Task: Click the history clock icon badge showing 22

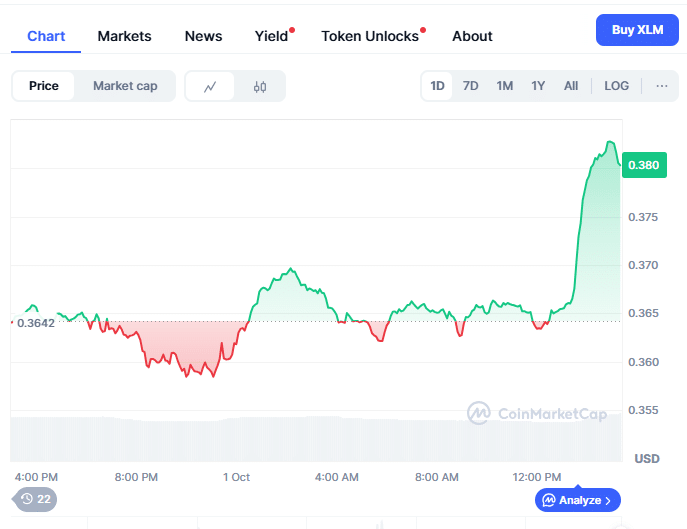Action: (x=35, y=498)
